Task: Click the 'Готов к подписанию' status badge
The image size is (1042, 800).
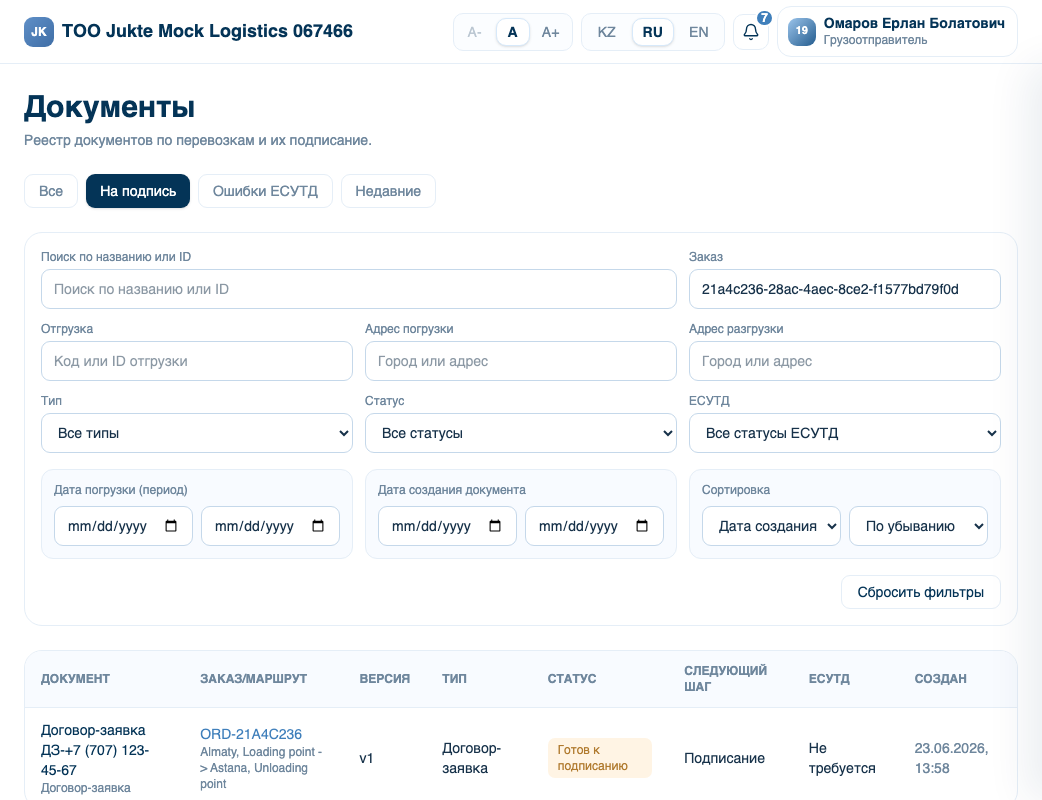Action: [x=599, y=757]
